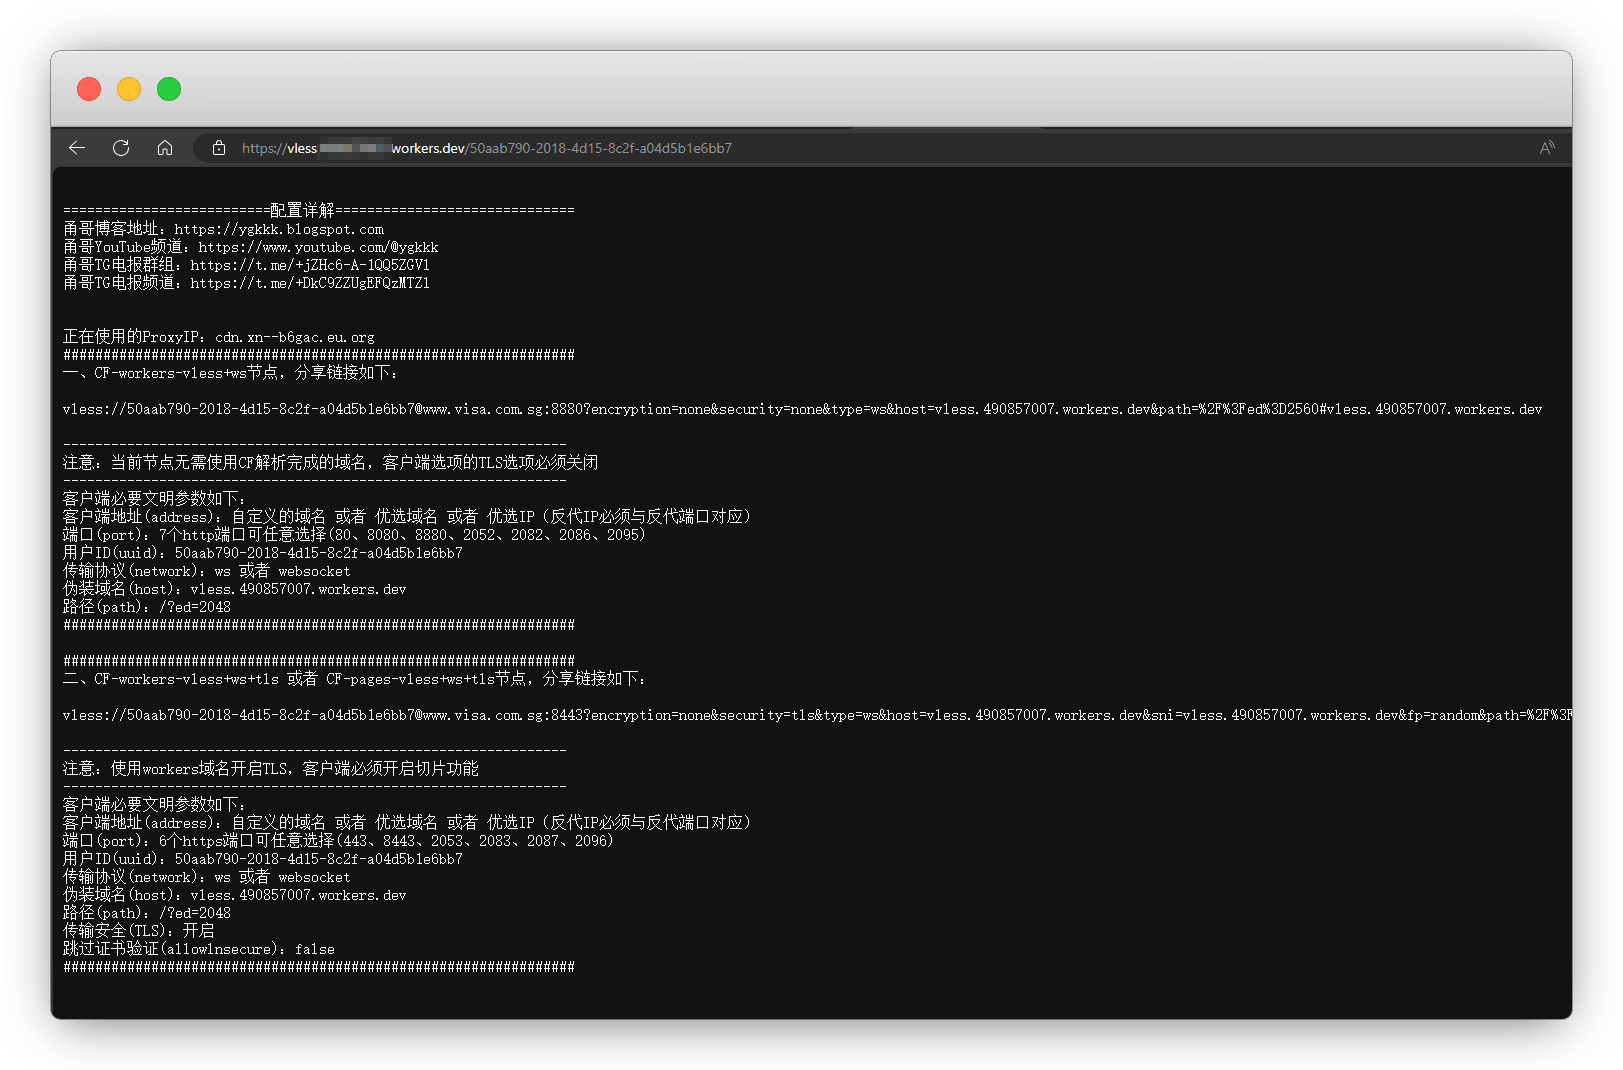Select the TG channel t.me/+DkC9ZZUgEFQzMTZ1 line

click(246, 283)
